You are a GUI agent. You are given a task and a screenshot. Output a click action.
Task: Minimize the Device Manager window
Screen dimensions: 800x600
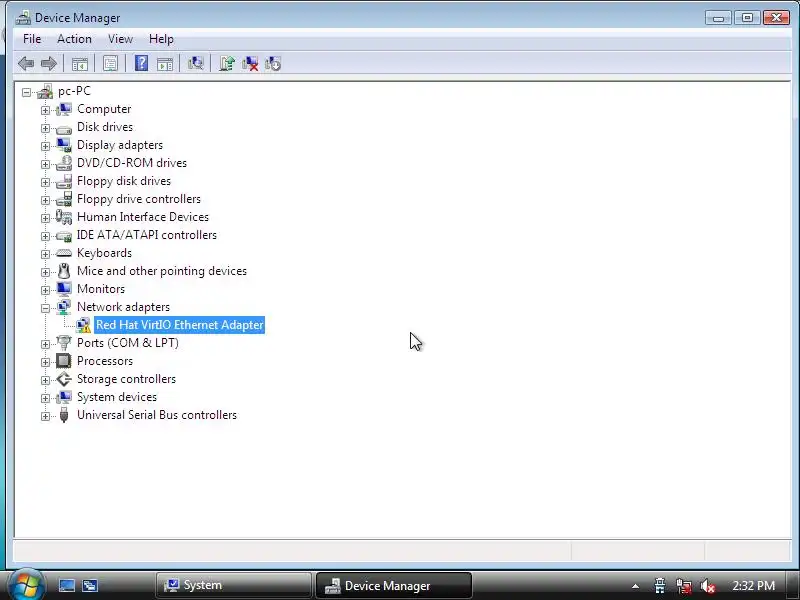click(x=718, y=18)
